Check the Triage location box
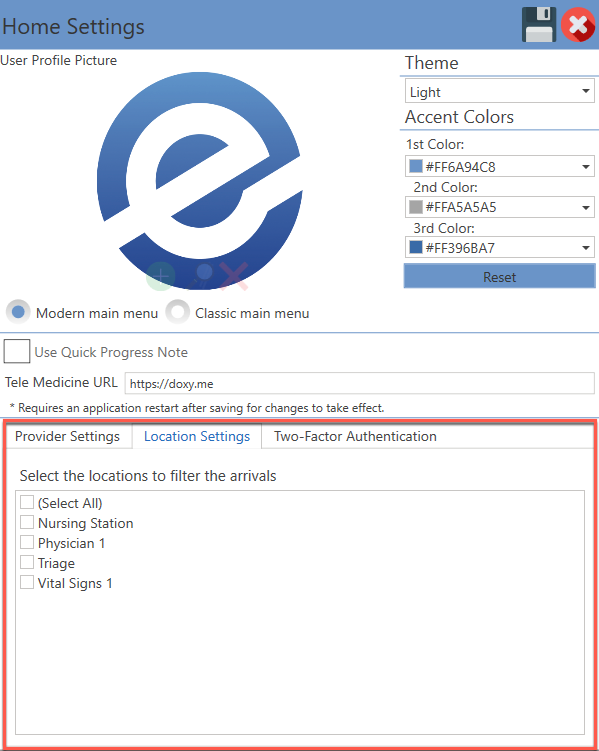The height and width of the screenshot is (751, 599). click(x=27, y=562)
